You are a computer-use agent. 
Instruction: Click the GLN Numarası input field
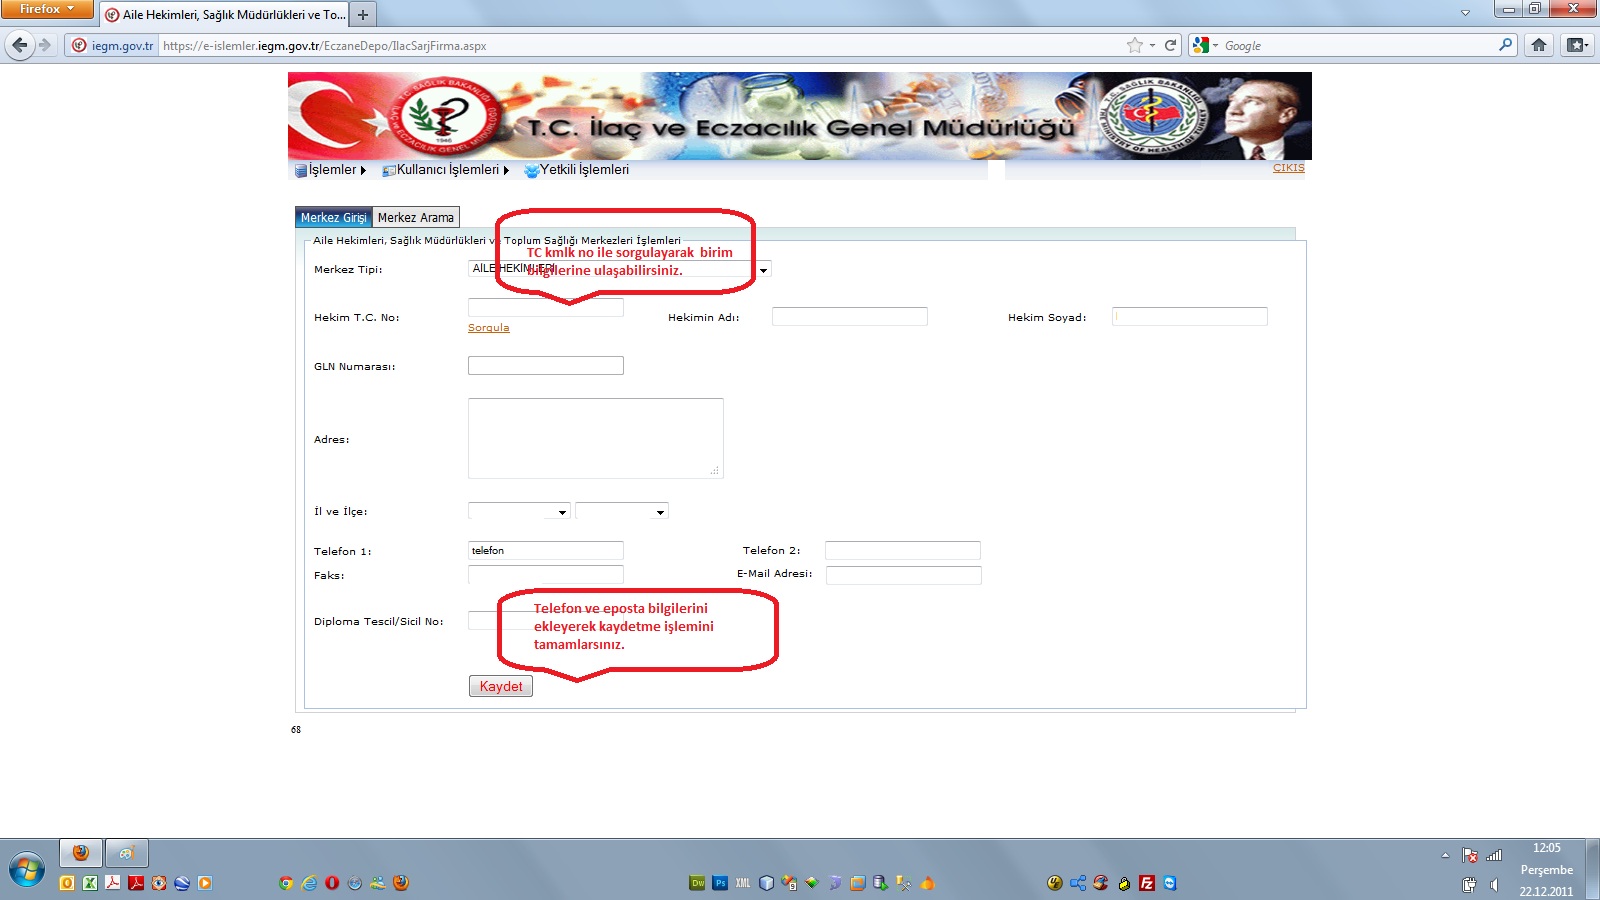tap(545, 366)
